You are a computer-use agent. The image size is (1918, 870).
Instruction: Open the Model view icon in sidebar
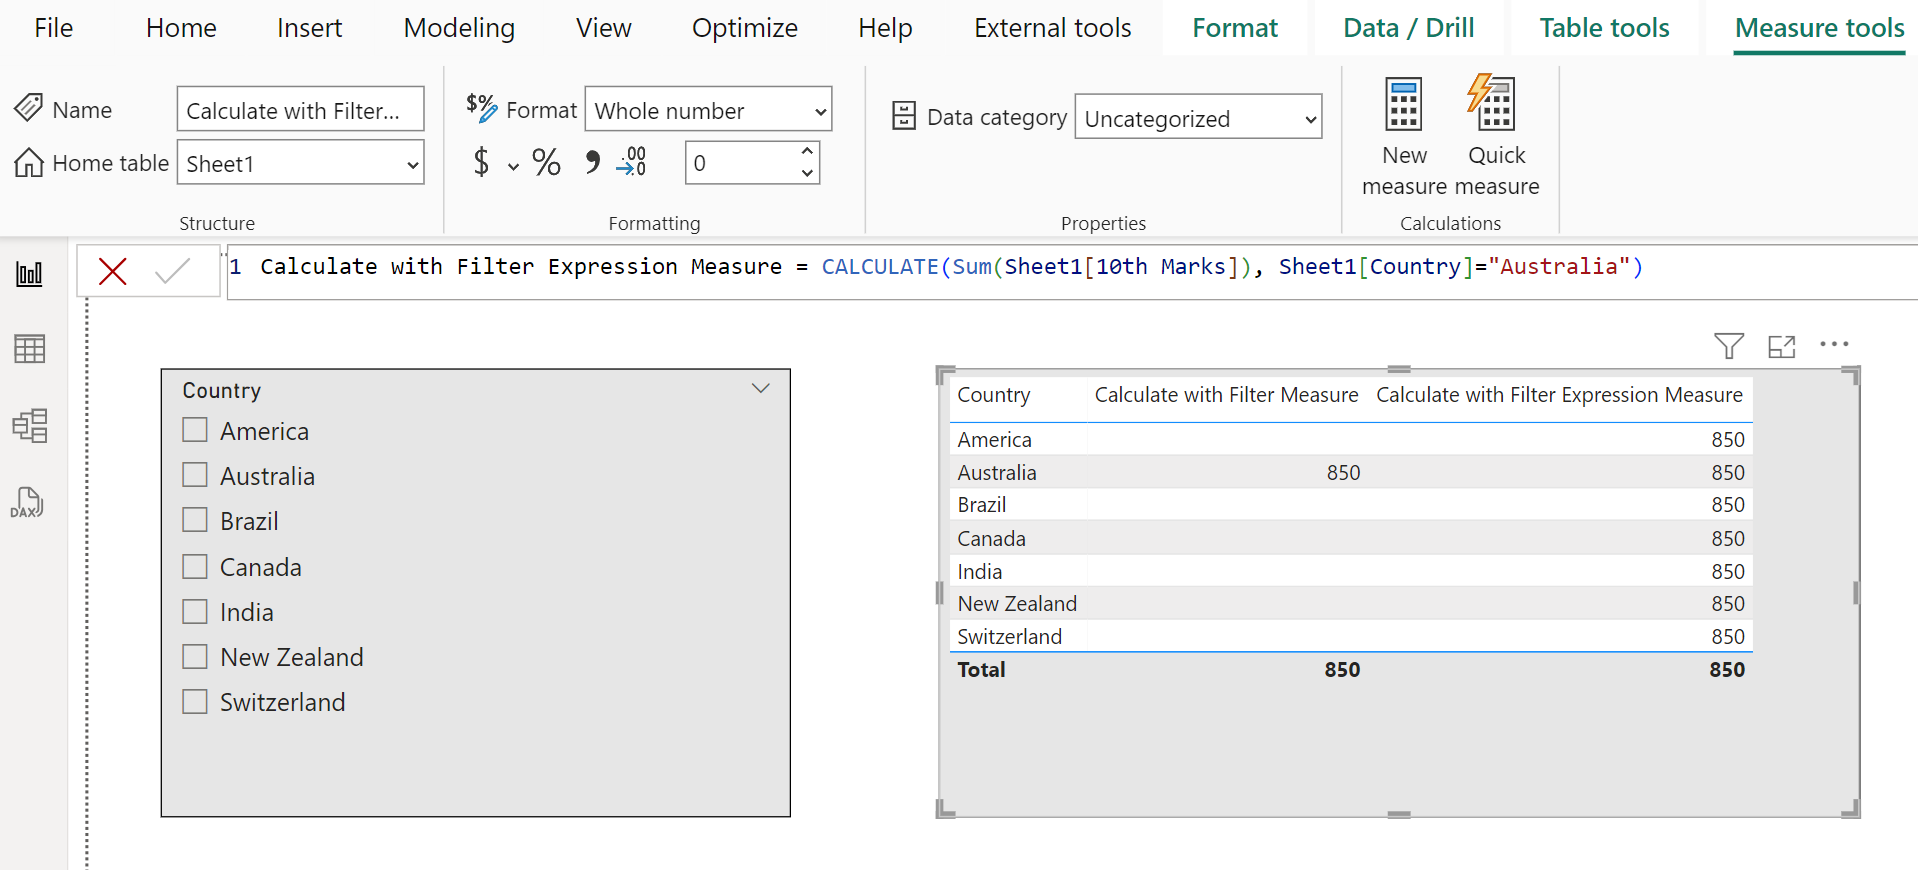(29, 426)
